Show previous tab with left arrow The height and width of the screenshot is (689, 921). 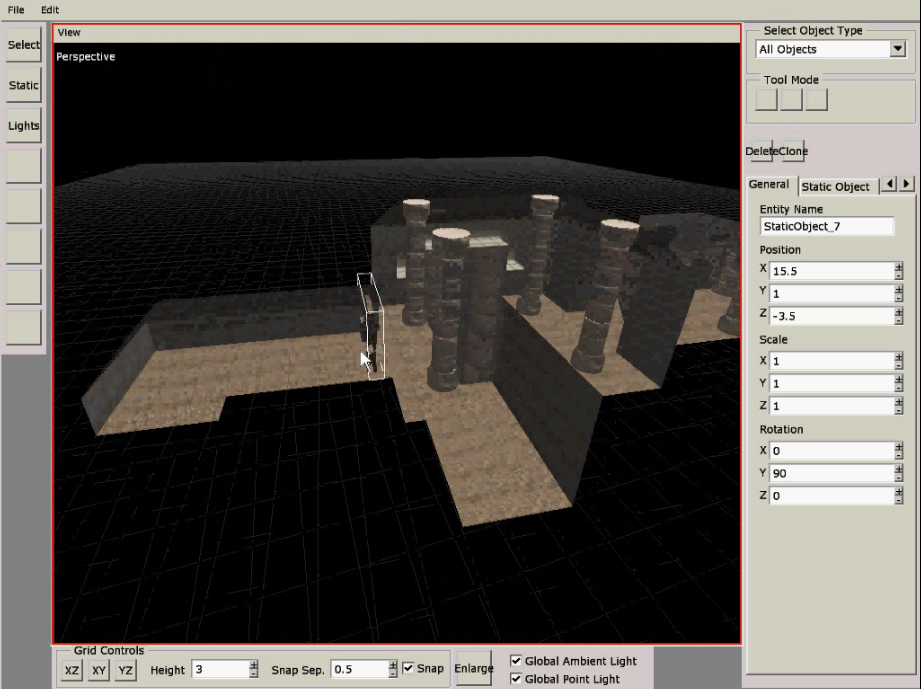(889, 184)
